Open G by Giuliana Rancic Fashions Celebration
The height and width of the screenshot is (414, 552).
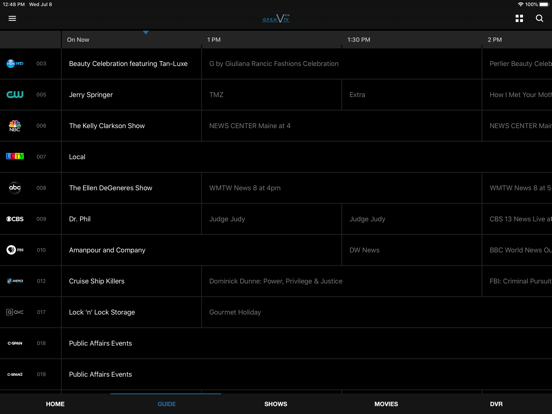pos(341,64)
